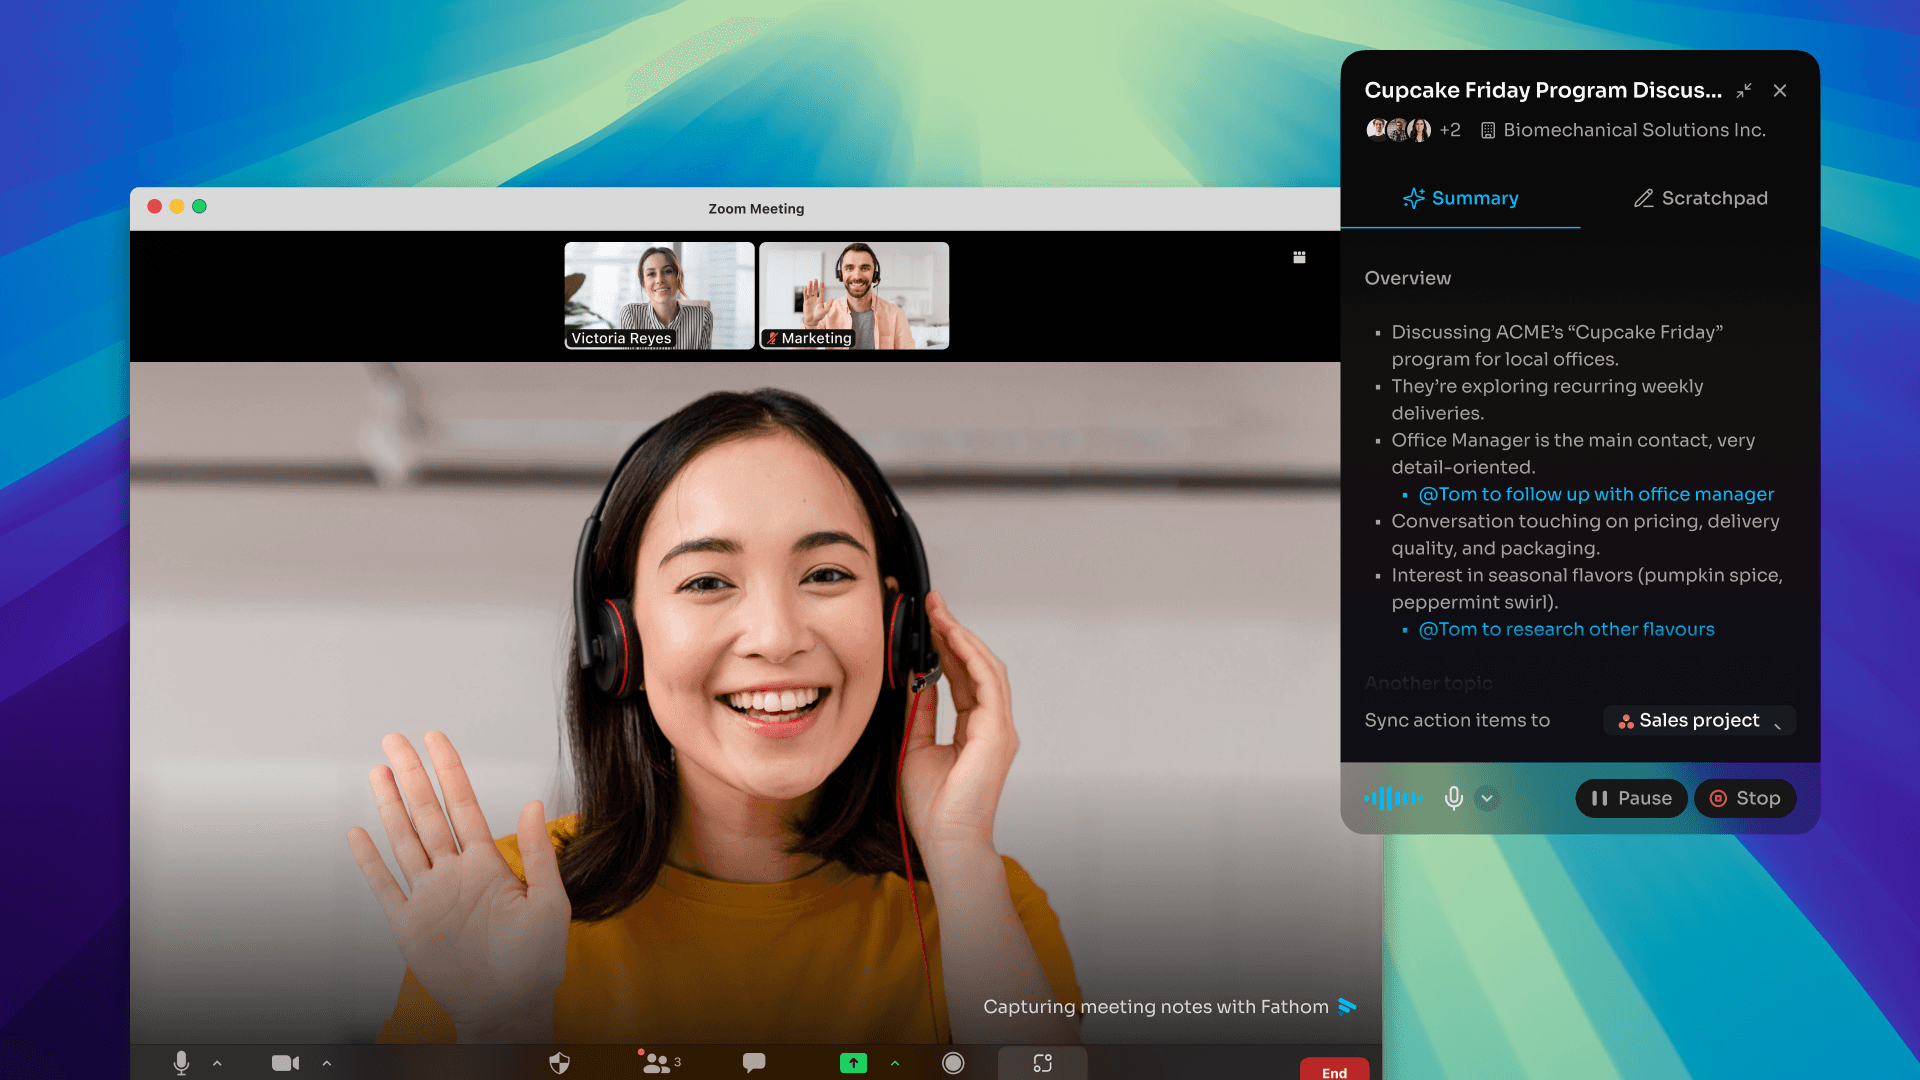Click the Zoom record circle icon

click(x=953, y=1063)
